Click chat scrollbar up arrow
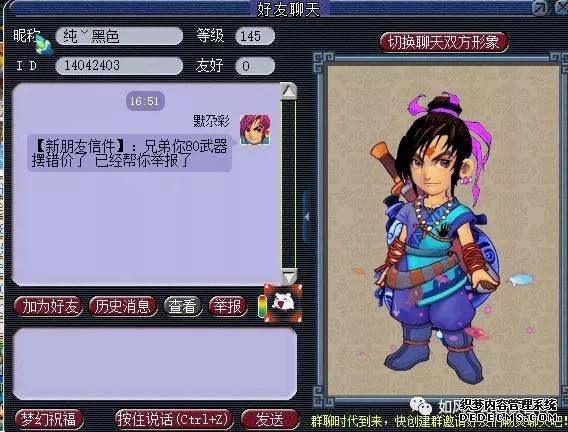The image size is (568, 432). pos(289,91)
